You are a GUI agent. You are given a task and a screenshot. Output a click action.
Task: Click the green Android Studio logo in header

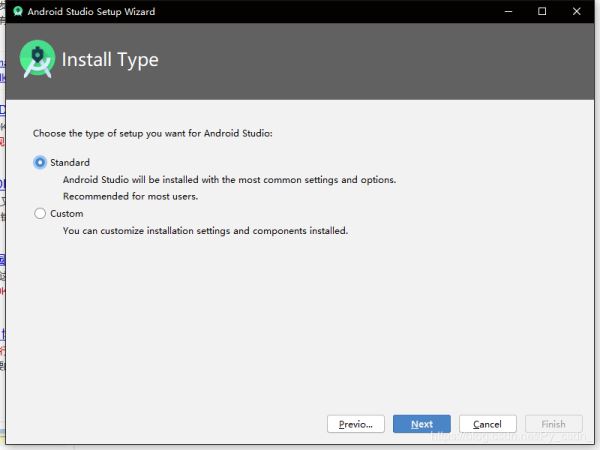coord(37,60)
